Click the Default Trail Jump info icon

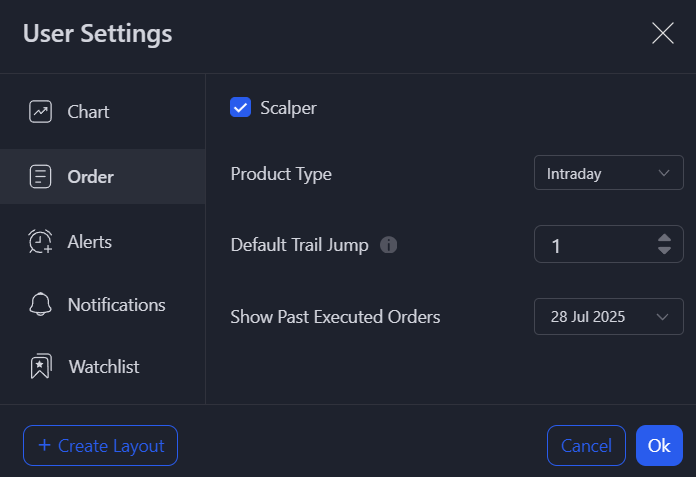coord(389,245)
